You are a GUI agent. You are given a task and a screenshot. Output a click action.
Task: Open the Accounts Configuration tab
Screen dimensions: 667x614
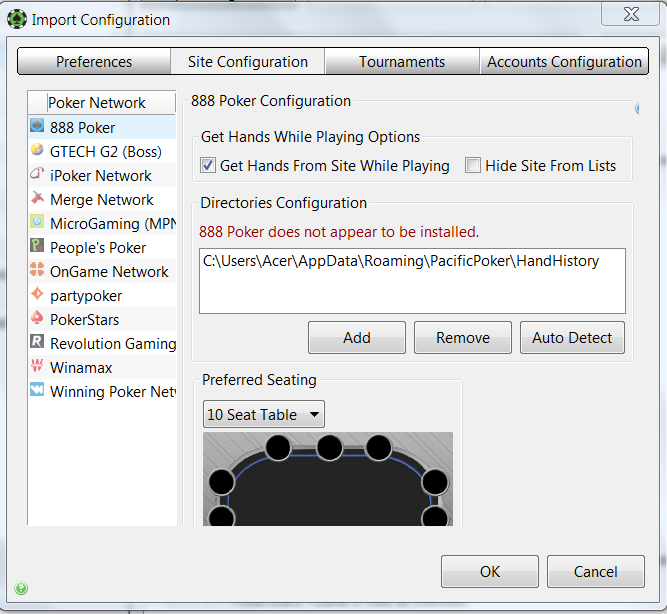coord(564,62)
